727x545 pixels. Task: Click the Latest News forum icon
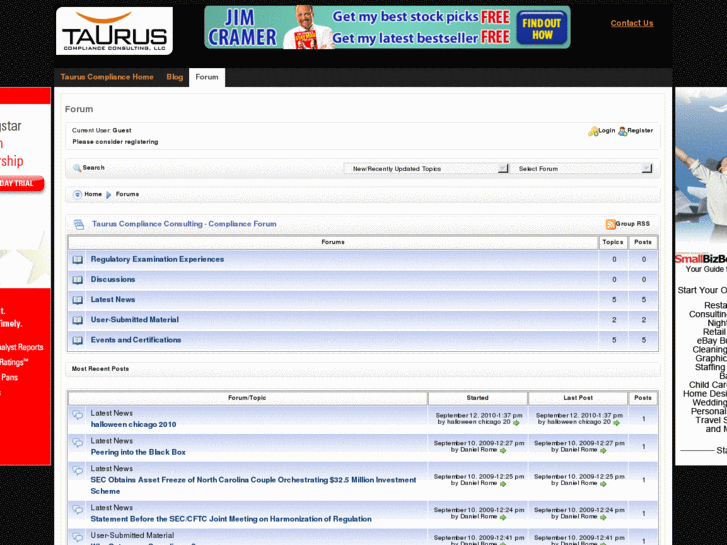tap(77, 300)
